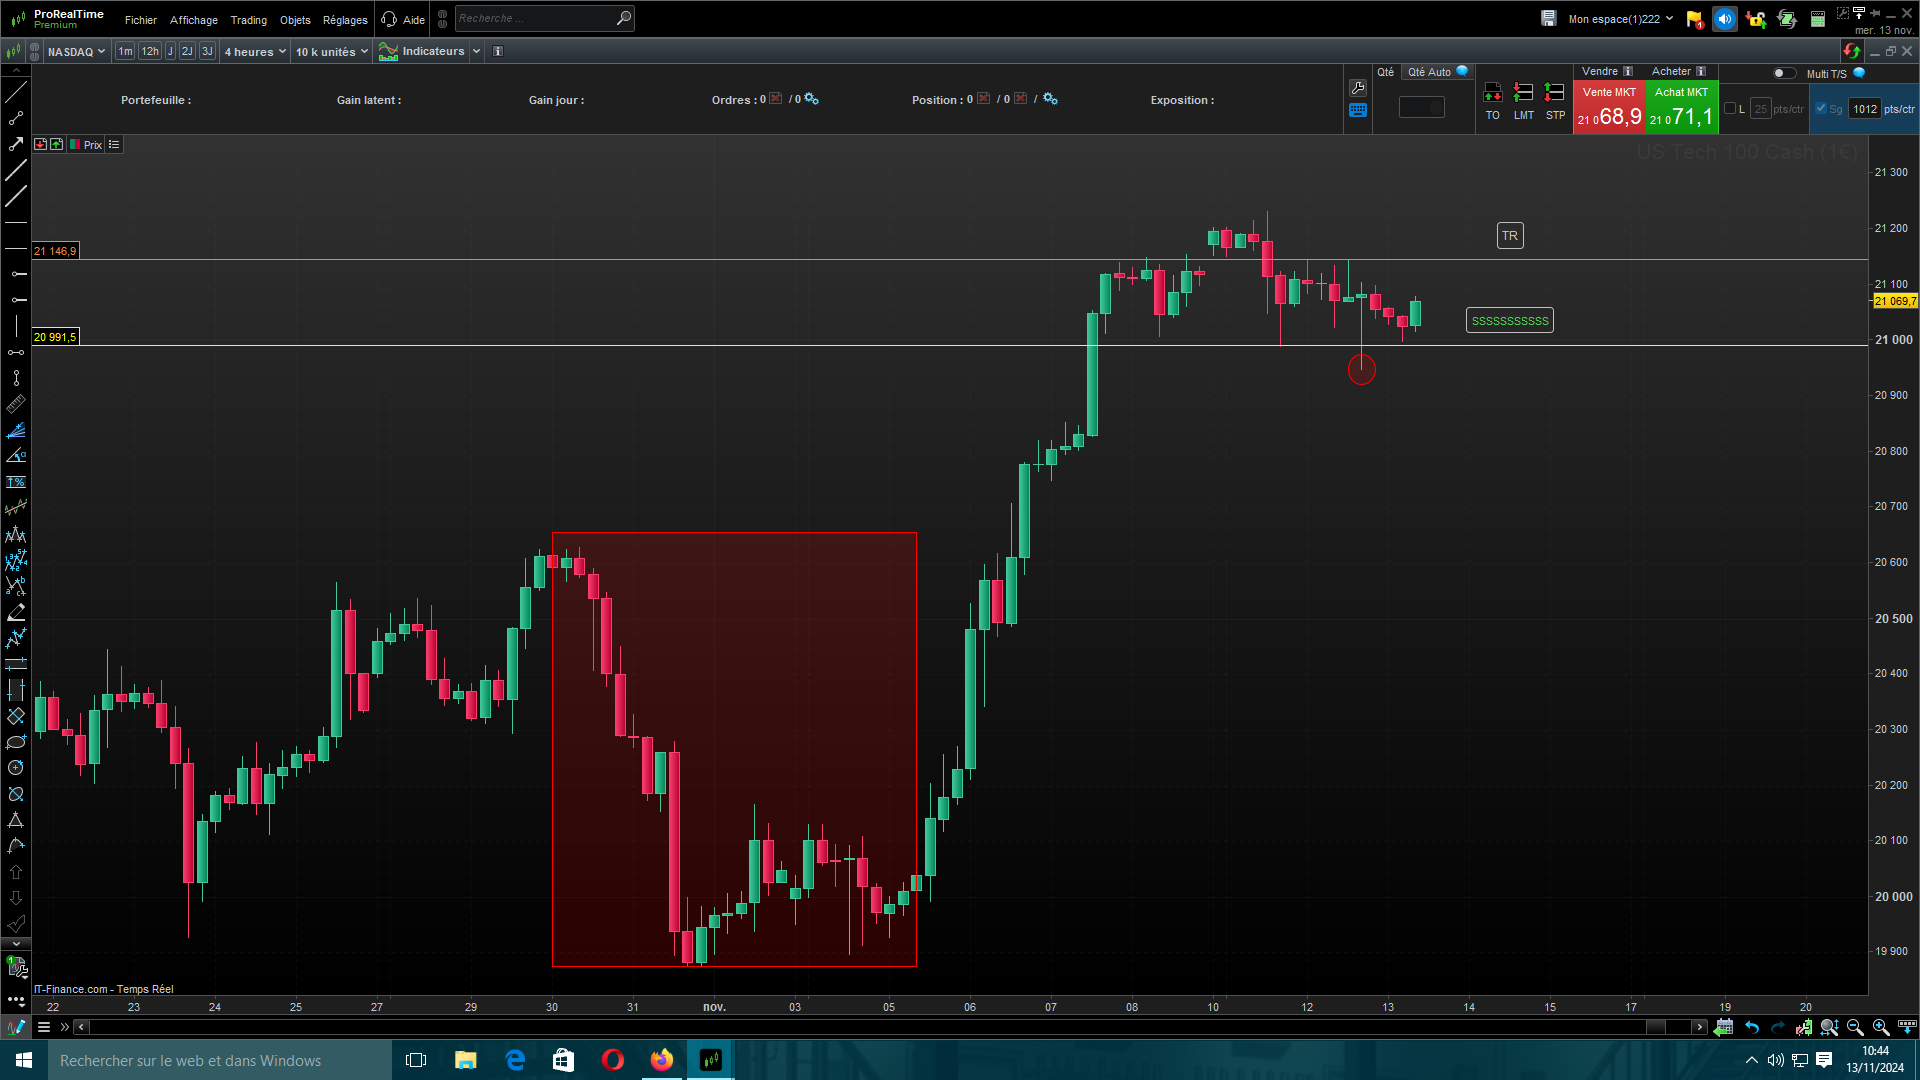This screenshot has width=1920, height=1080.
Task: Expand the 4 heures timeframe dropdown
Action: pos(255,51)
